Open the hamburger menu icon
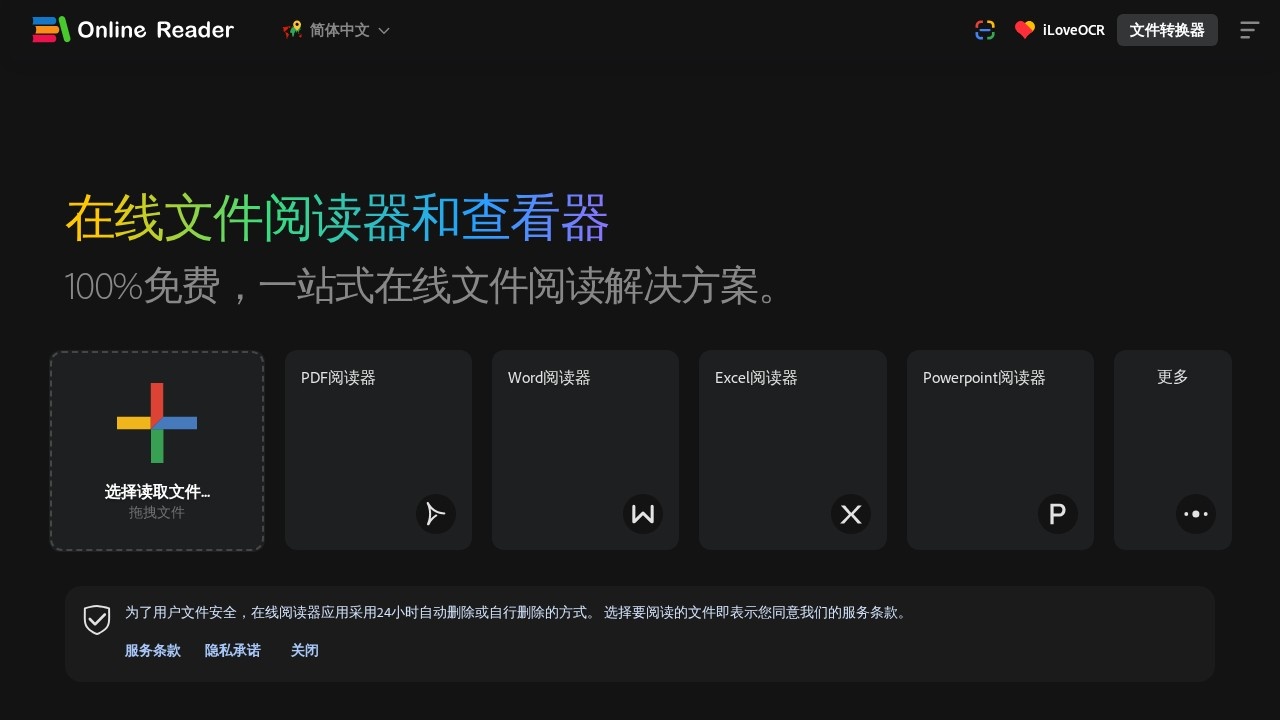Viewport: 1280px width, 720px height. point(1249,30)
